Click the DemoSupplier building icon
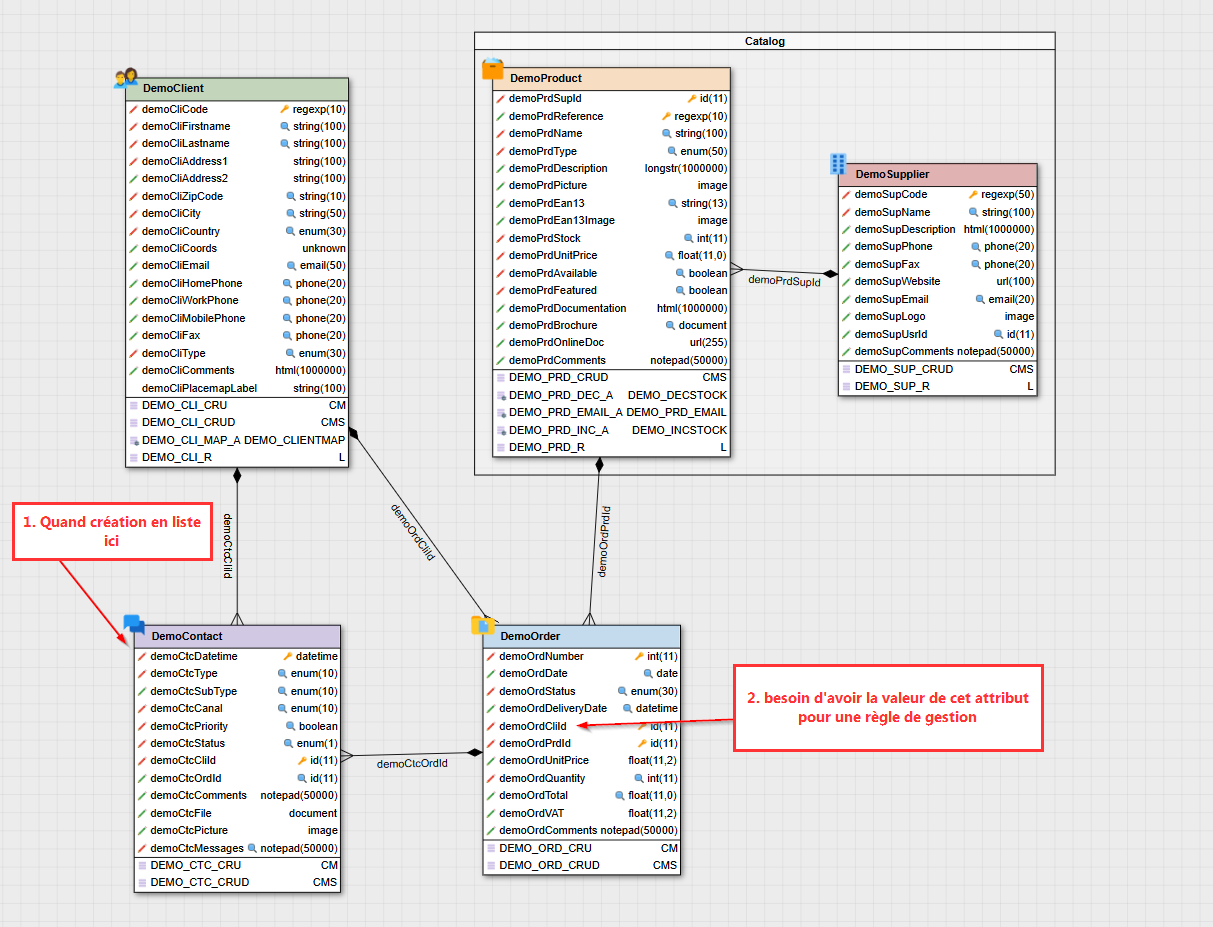This screenshot has height=927, width=1213. 838,165
